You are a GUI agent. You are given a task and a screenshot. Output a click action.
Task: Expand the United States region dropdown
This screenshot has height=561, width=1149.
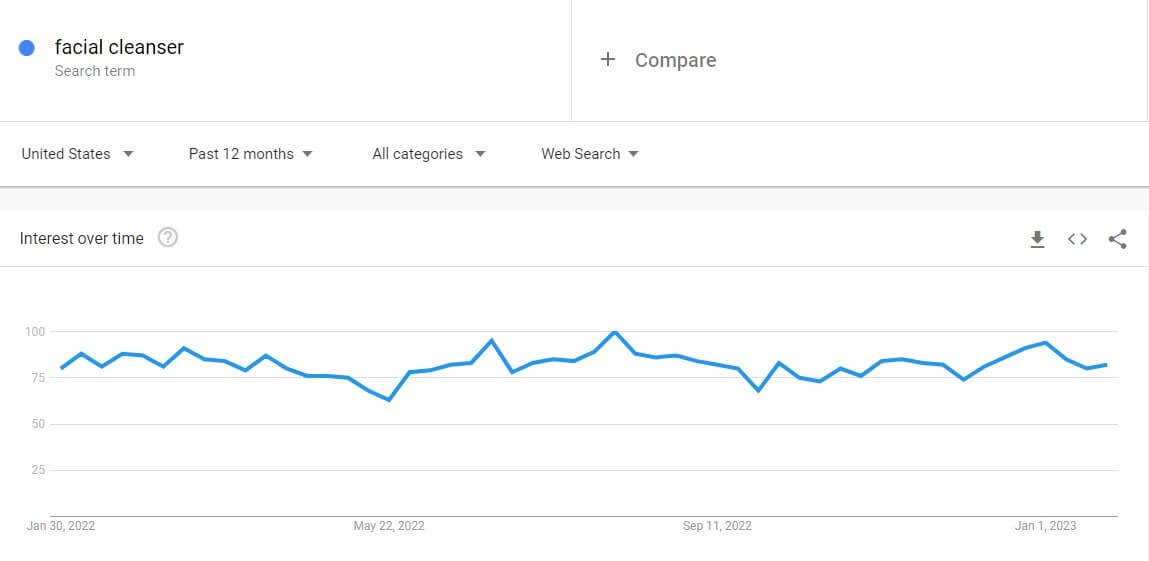click(78, 154)
